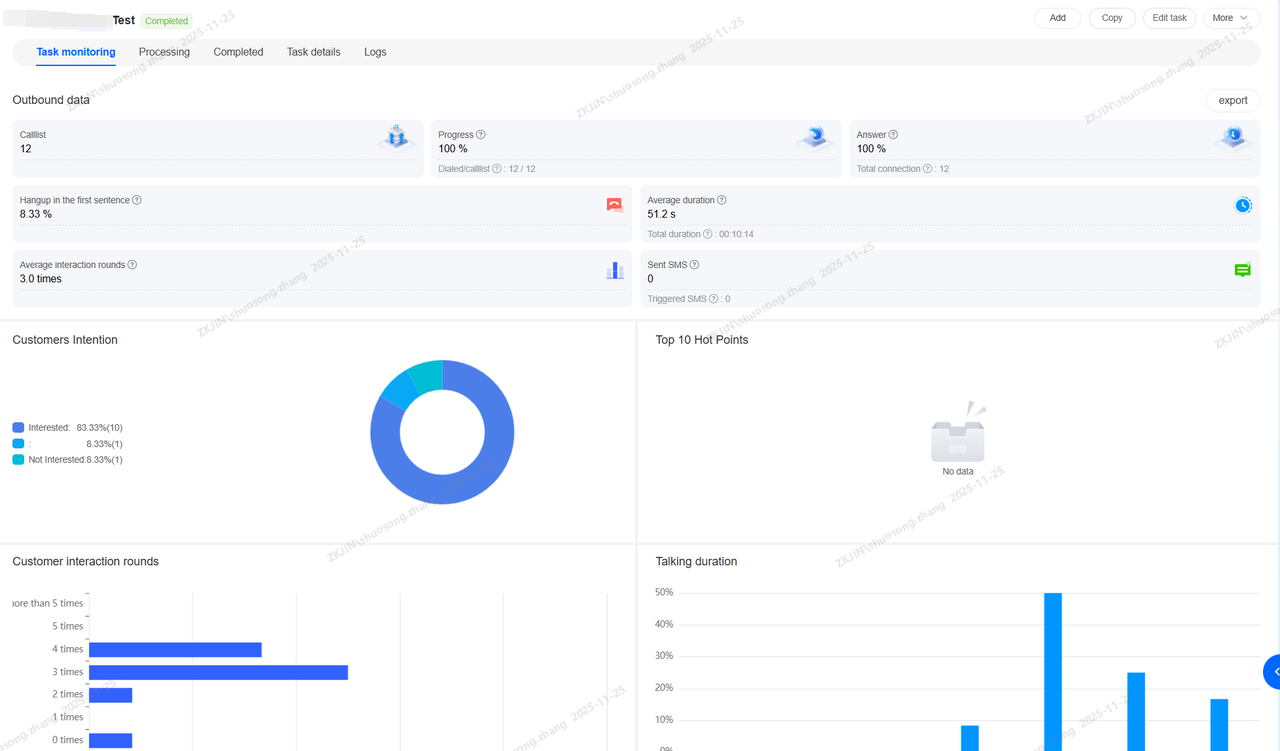
Task: Open the More dropdown menu
Action: pos(1230,18)
